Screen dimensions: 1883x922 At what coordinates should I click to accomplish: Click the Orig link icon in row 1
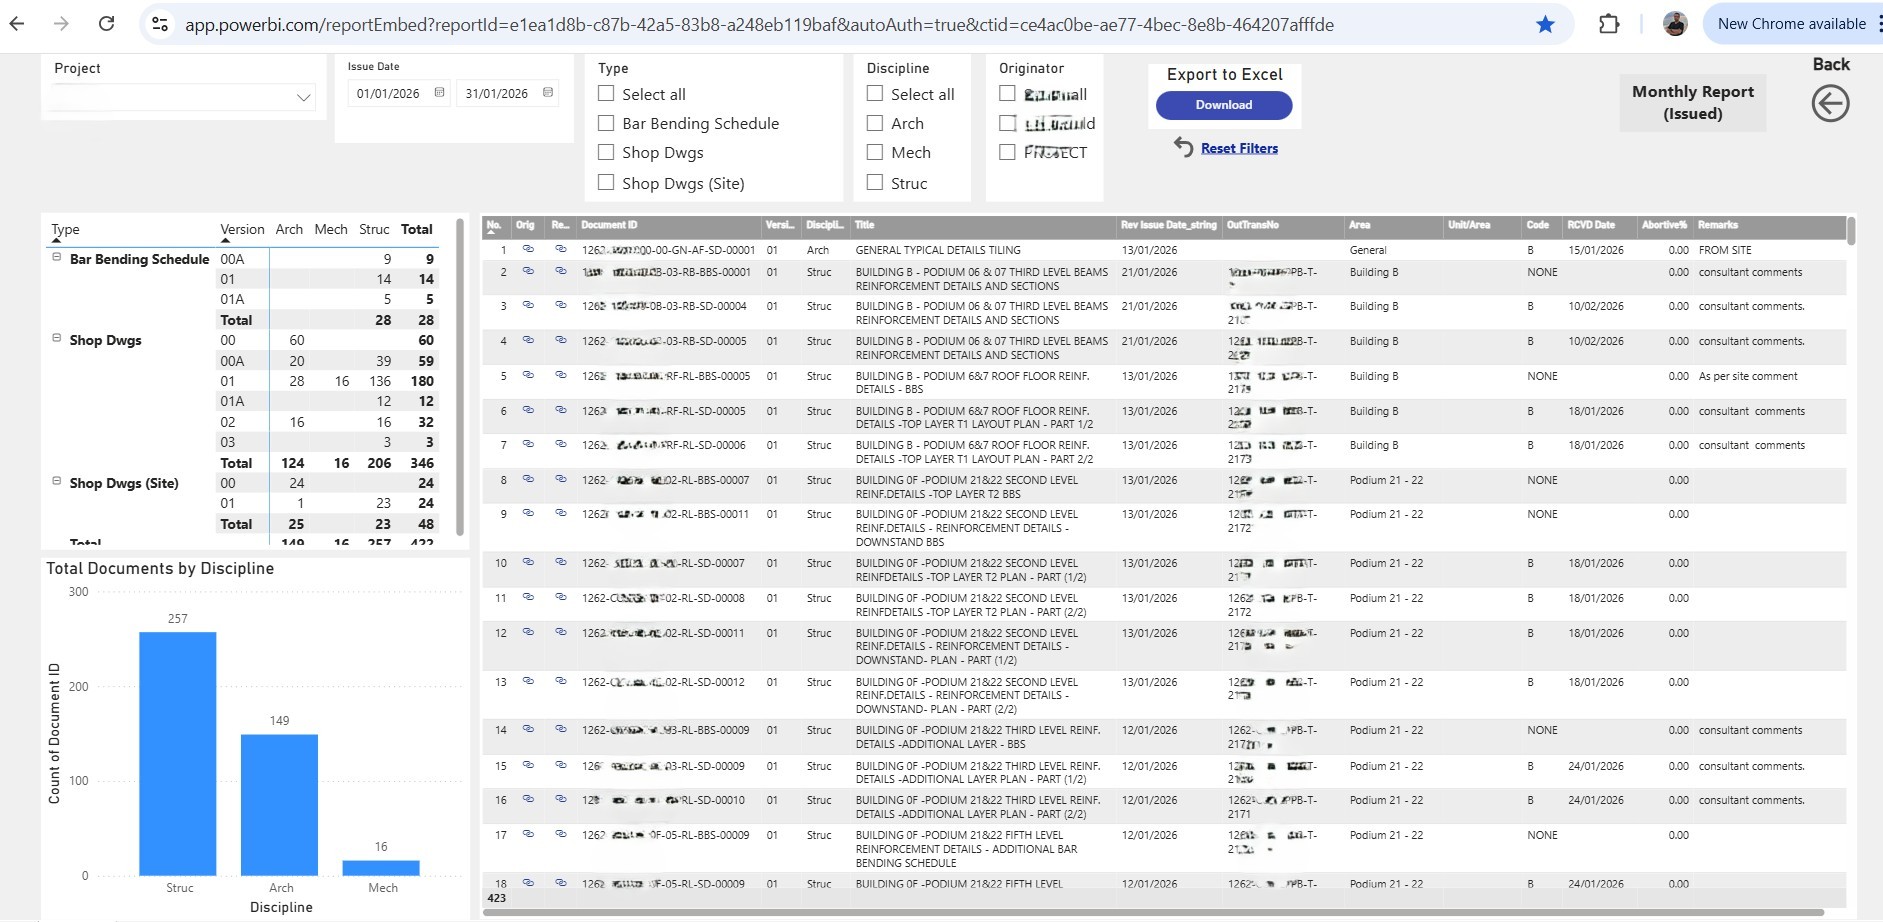[528, 249]
